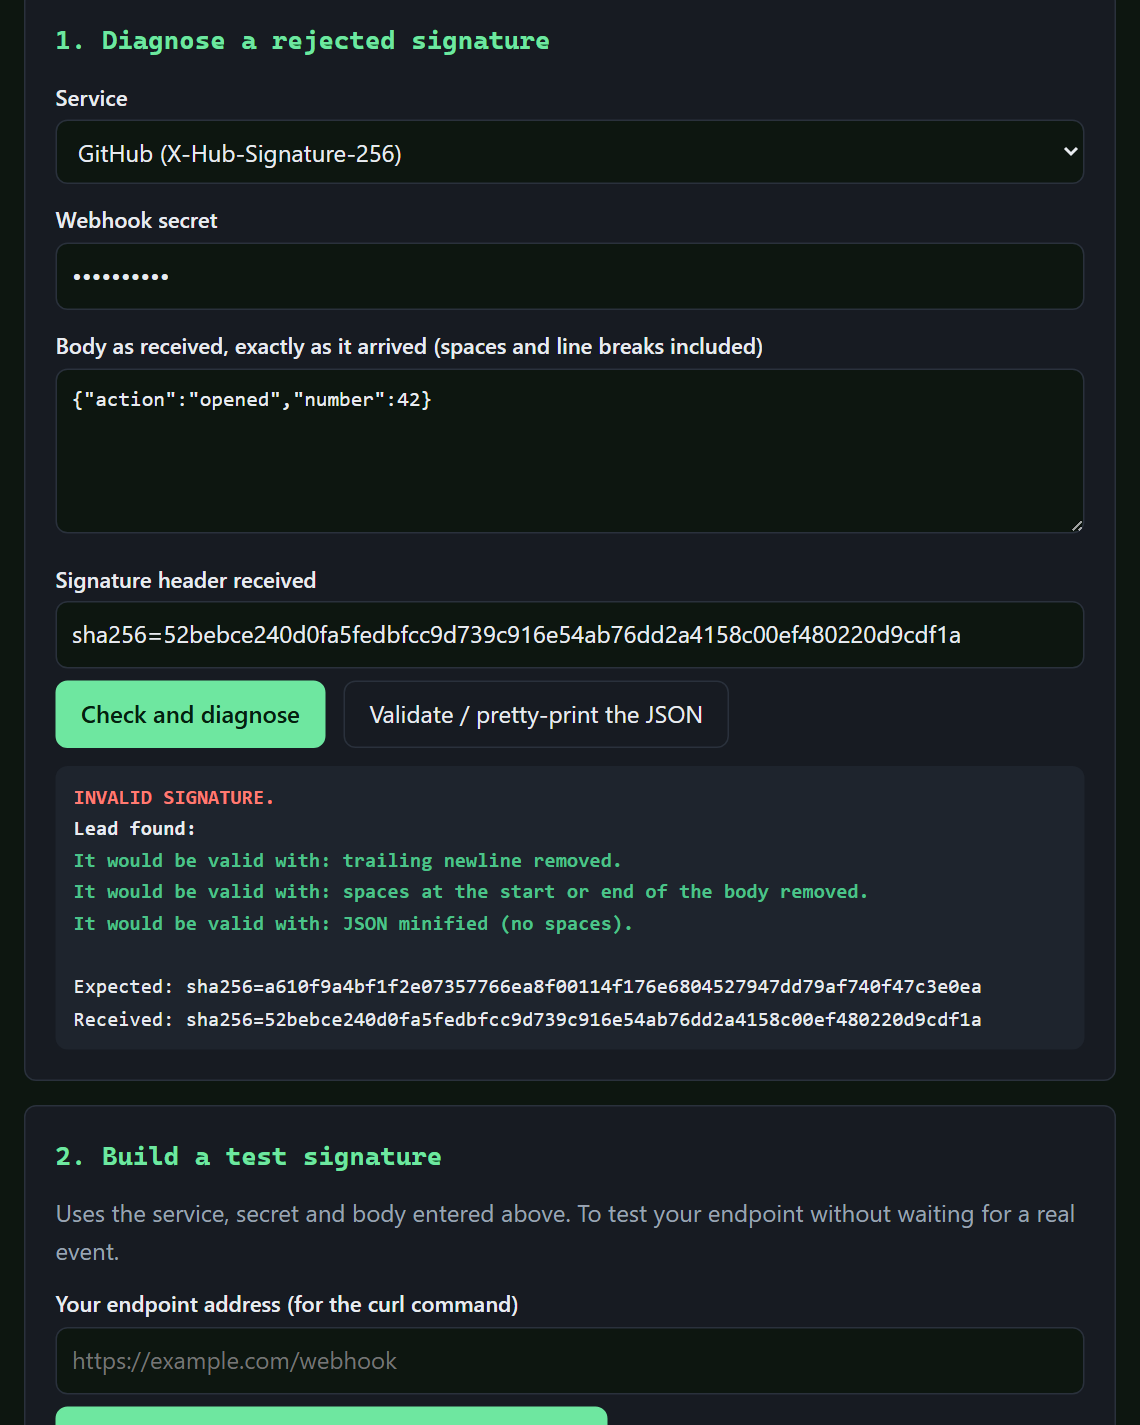Click the '2. Build a test signature' heading
The width and height of the screenshot is (1140, 1425).
tap(248, 1157)
